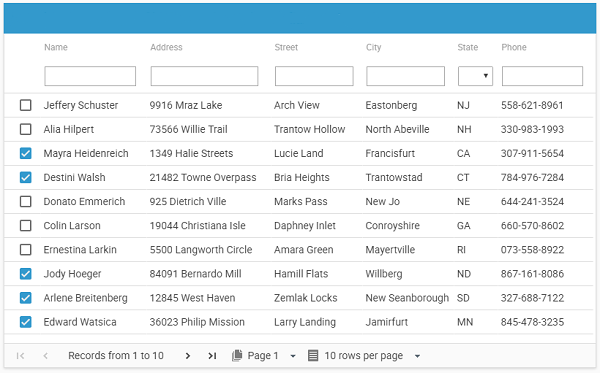Click the city Jamirfurt
The height and width of the screenshot is (373, 600).
pyautogui.click(x=386, y=322)
